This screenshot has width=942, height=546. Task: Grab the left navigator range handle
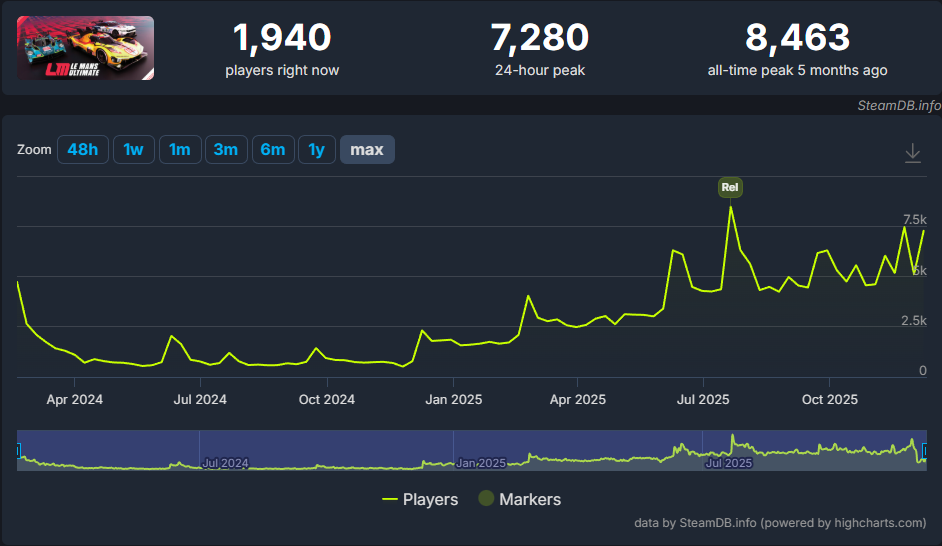pos(19,451)
